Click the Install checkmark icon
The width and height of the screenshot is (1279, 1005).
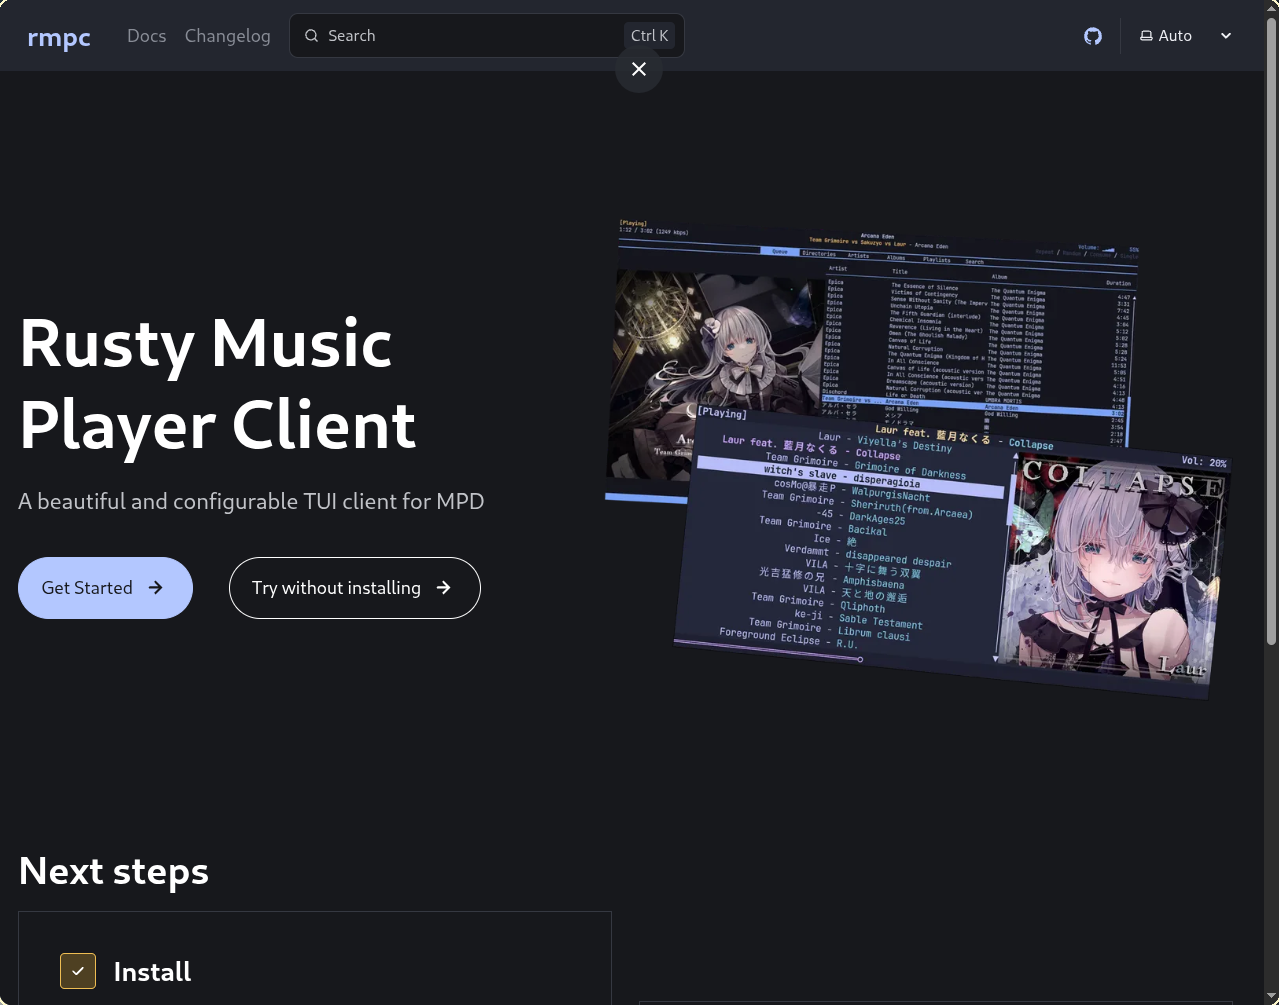point(78,971)
